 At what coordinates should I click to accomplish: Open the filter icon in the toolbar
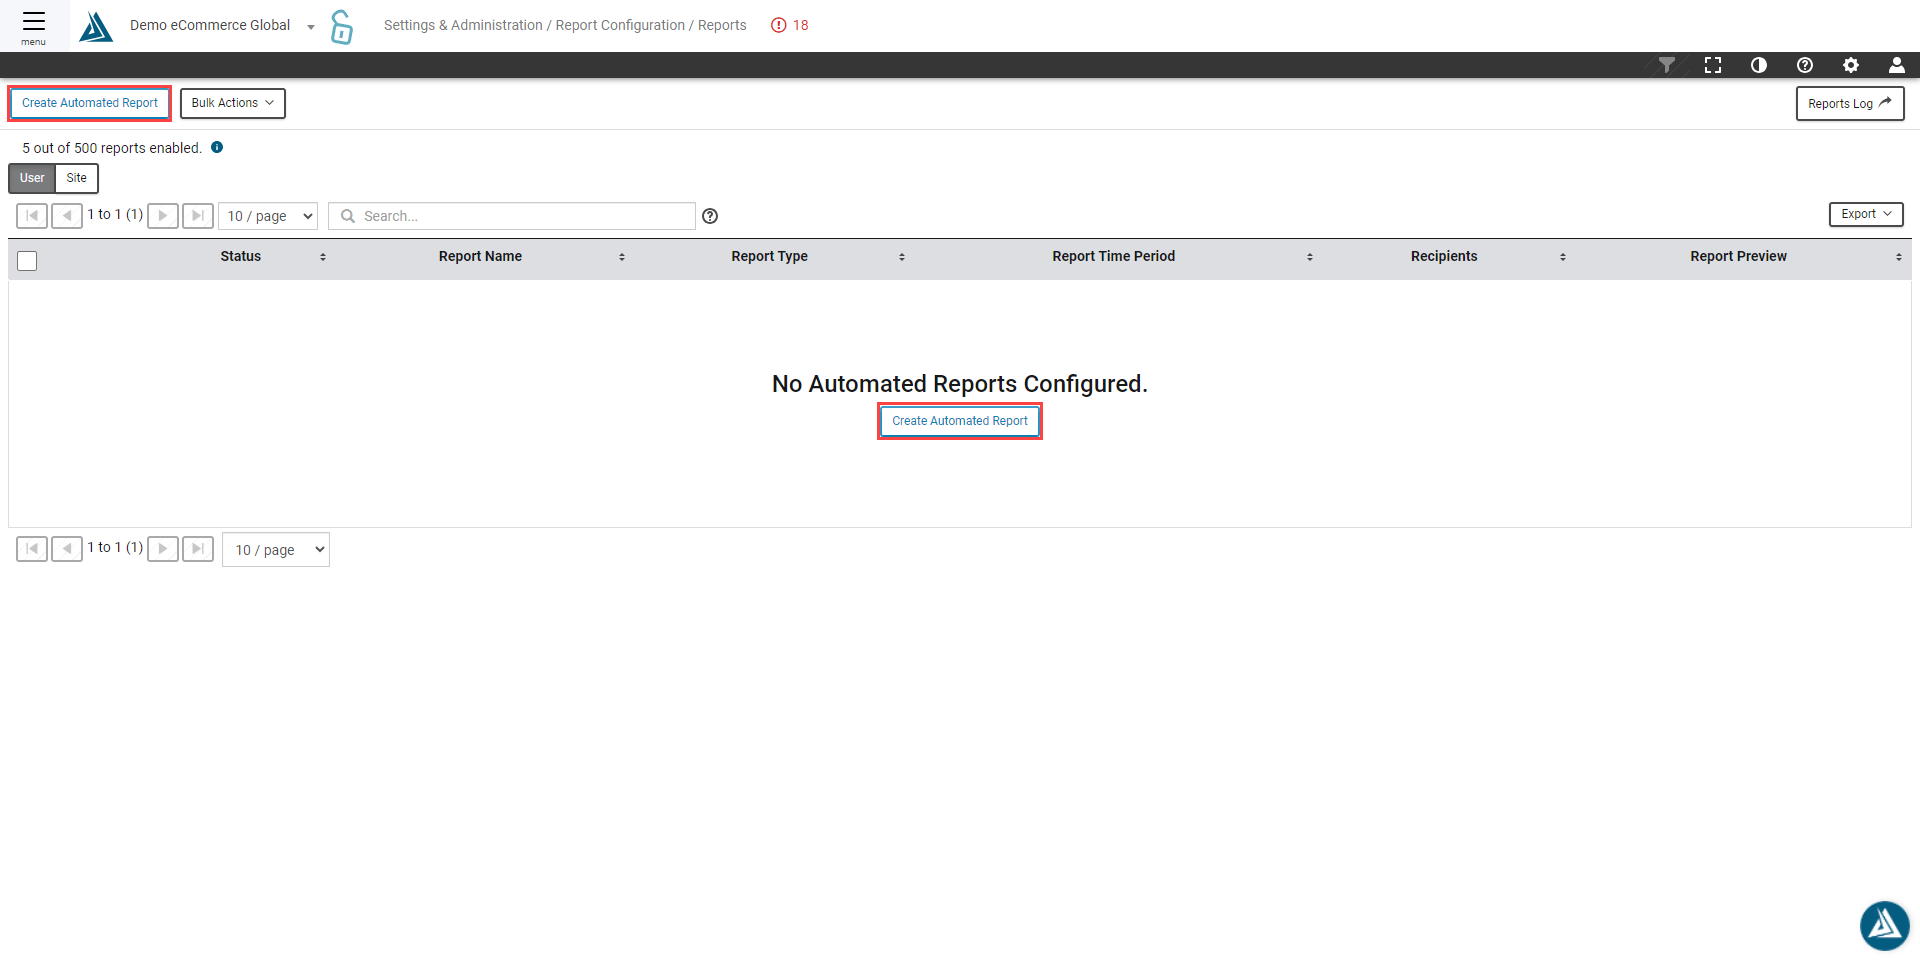[x=1667, y=65]
